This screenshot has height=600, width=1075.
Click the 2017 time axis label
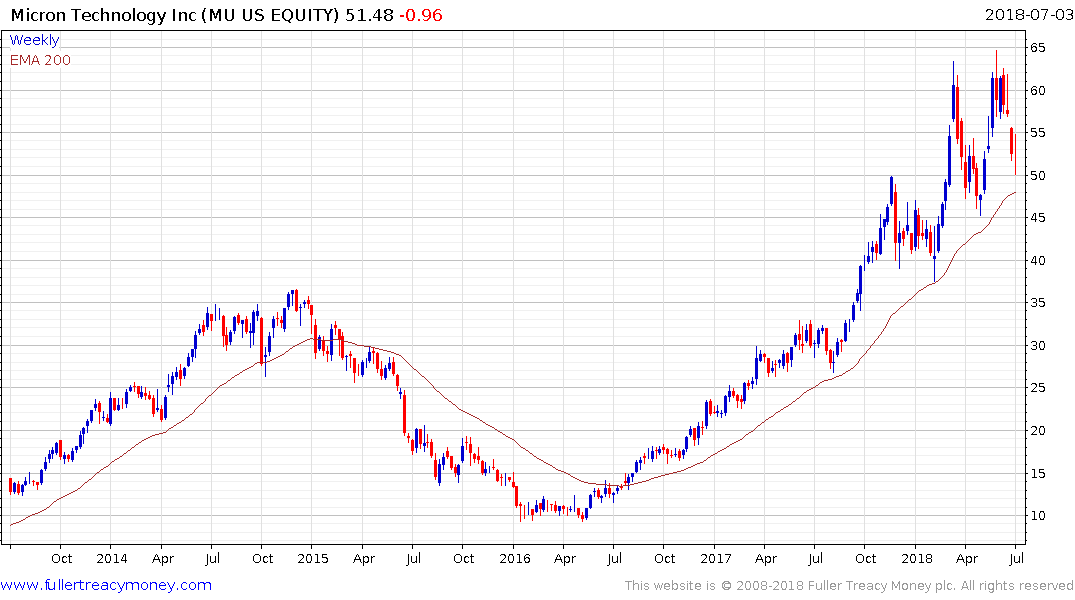click(x=716, y=559)
